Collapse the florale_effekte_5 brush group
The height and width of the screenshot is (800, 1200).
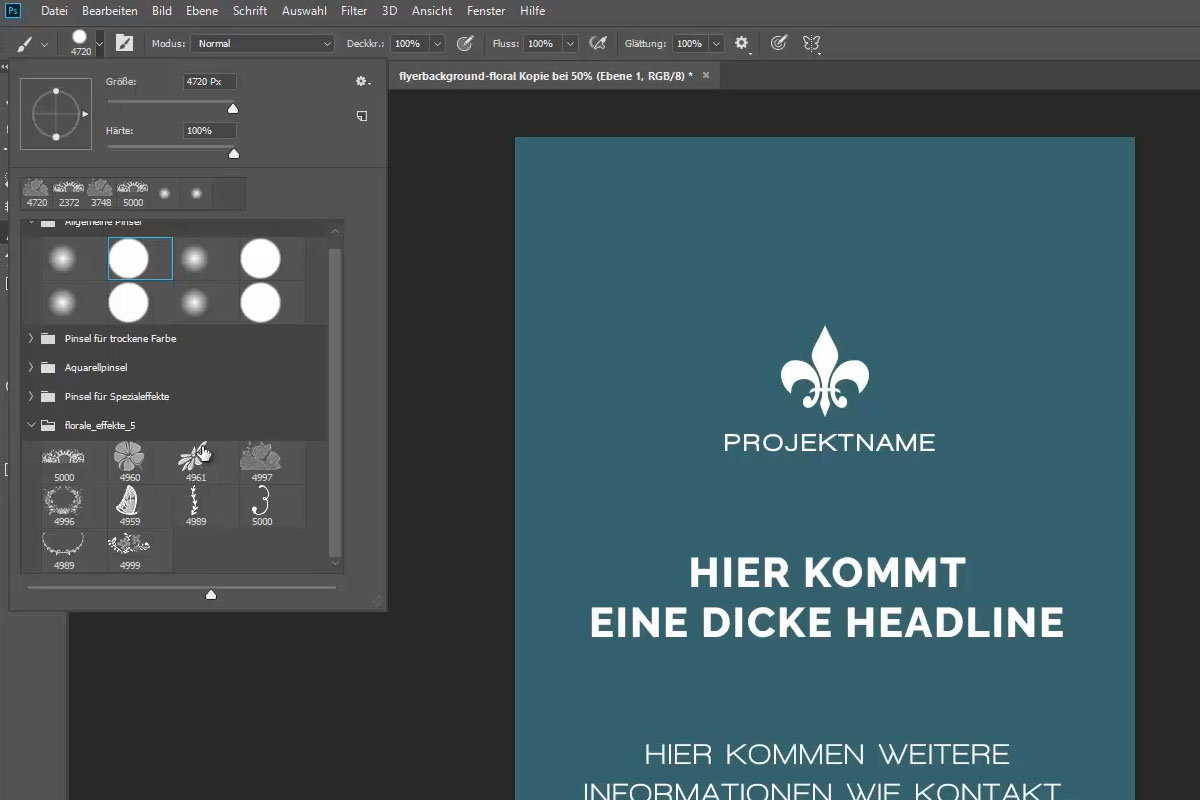(x=31, y=425)
